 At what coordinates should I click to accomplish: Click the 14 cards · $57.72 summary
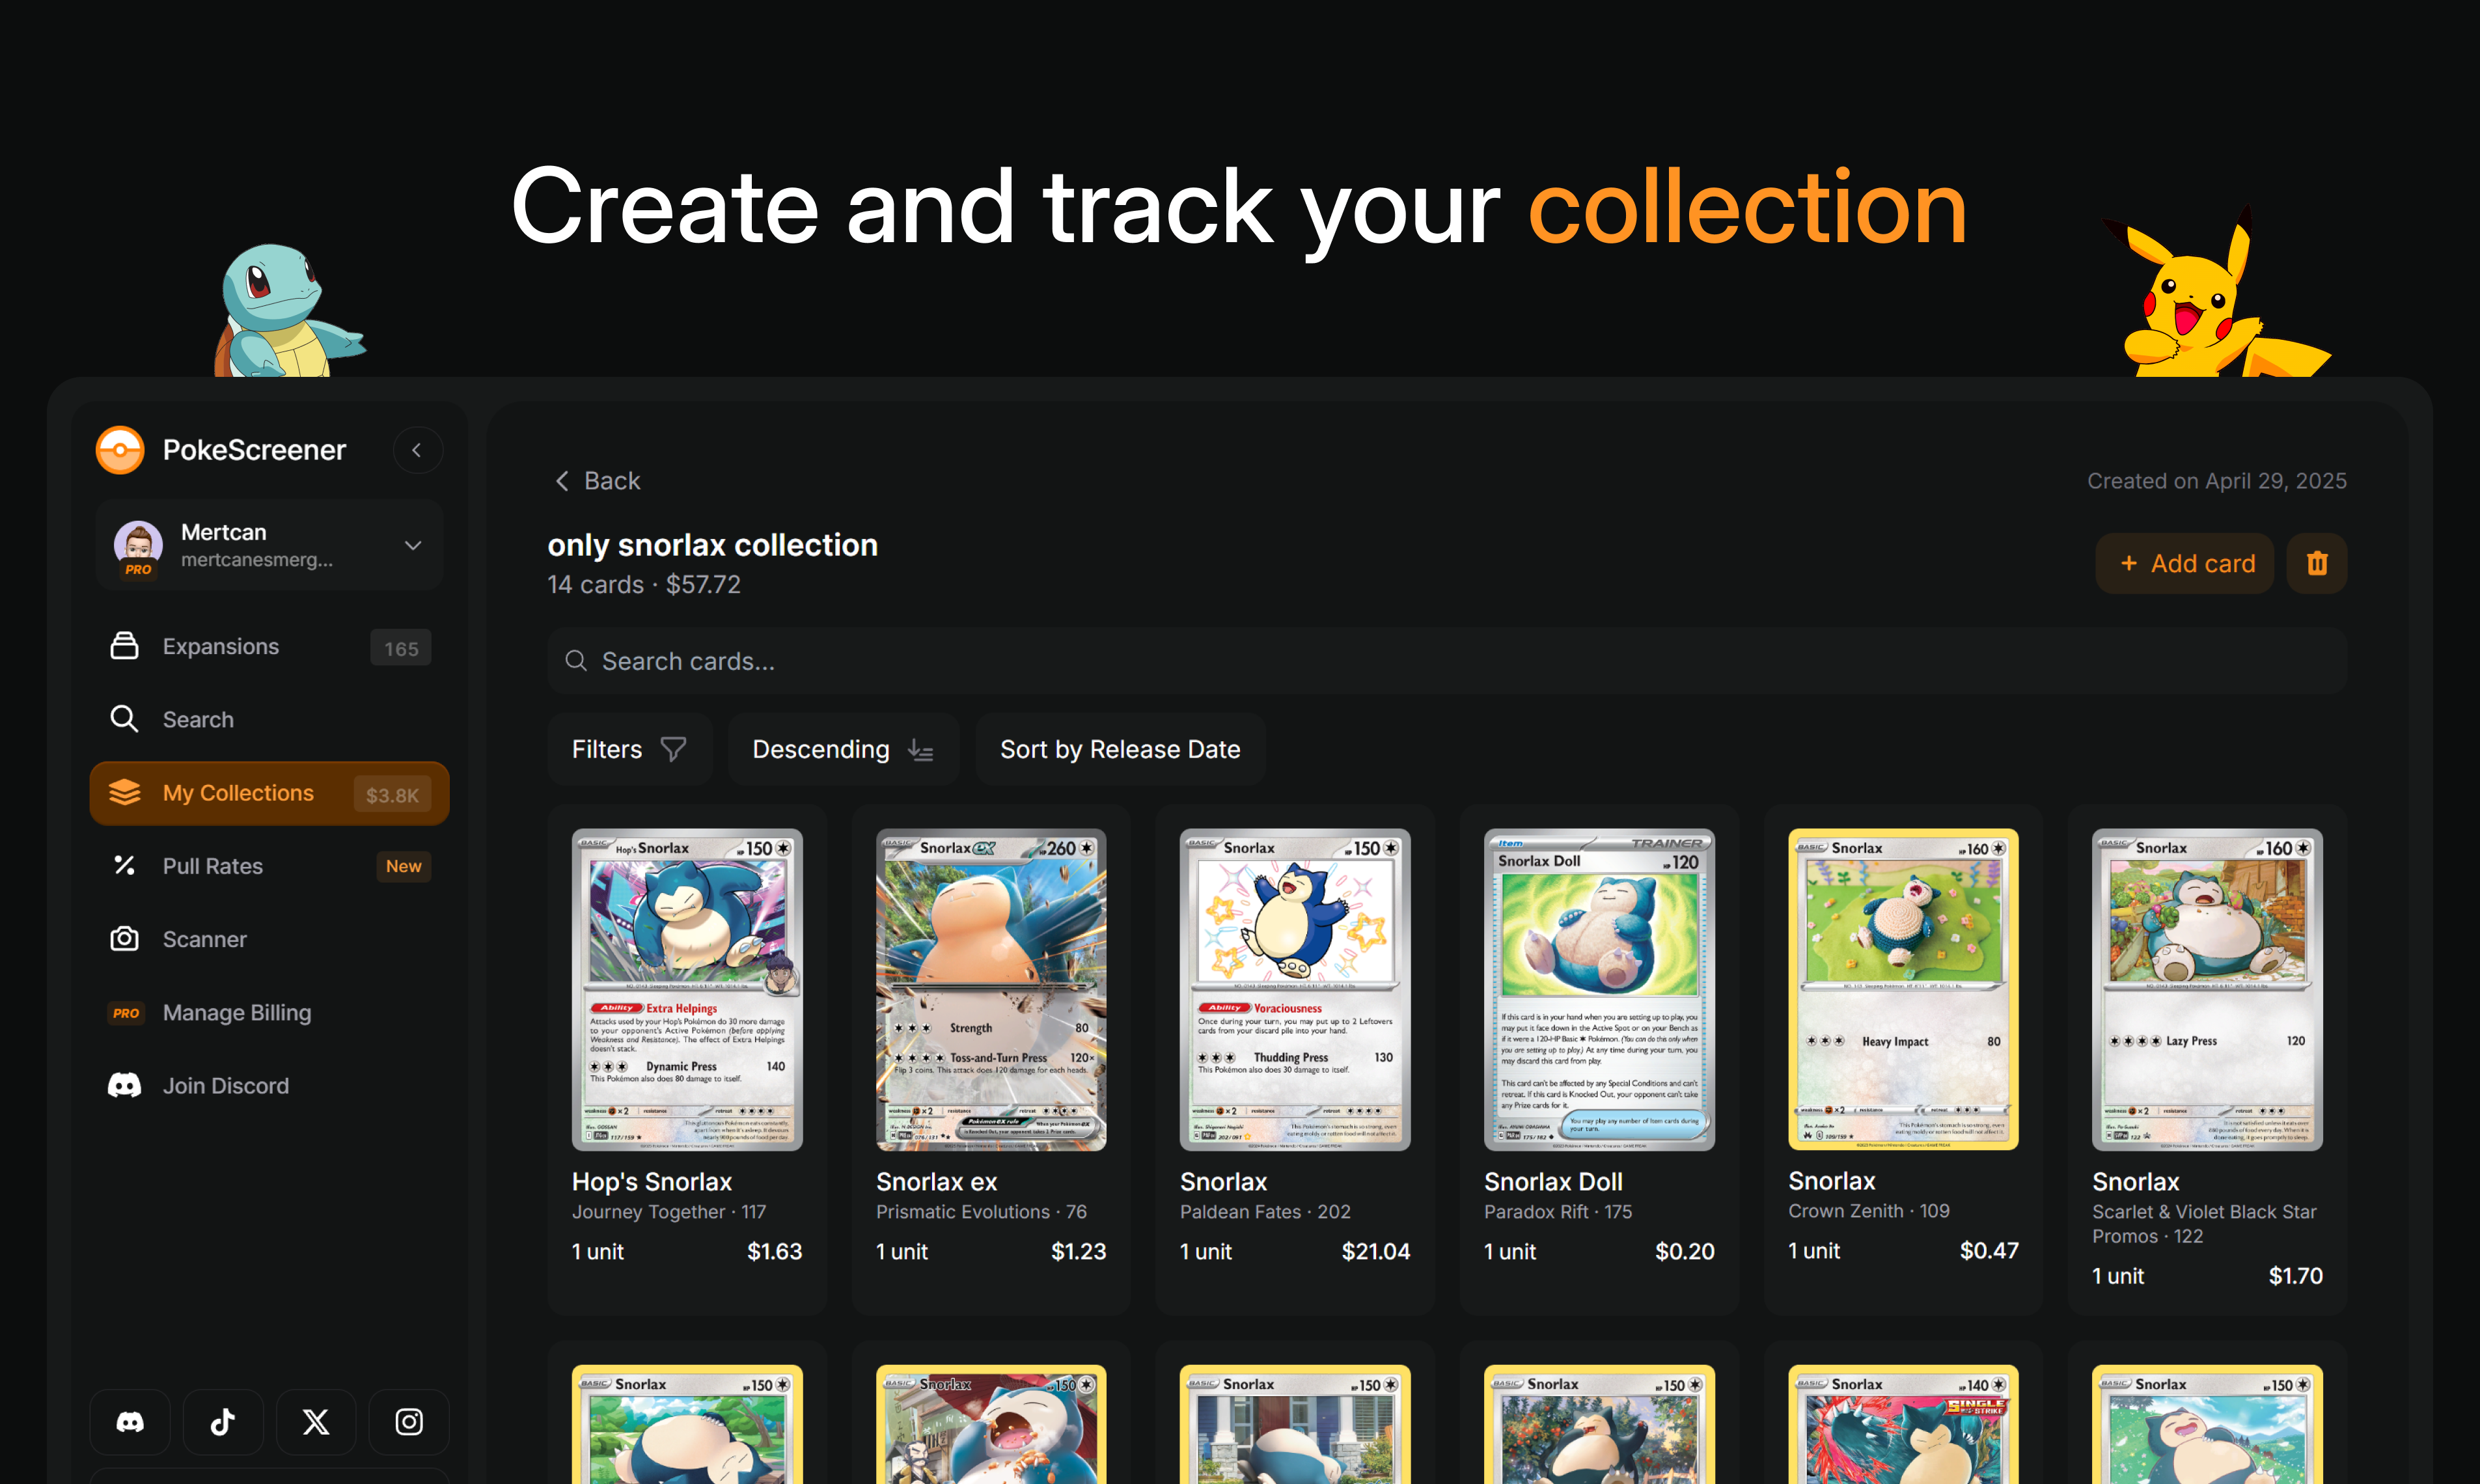tap(644, 585)
